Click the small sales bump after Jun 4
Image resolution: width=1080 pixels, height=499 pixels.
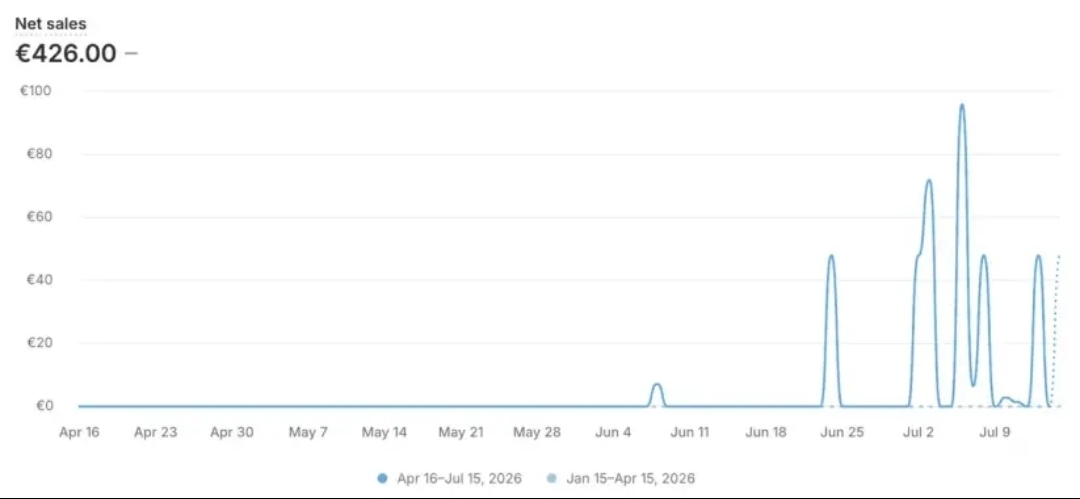pos(657,385)
